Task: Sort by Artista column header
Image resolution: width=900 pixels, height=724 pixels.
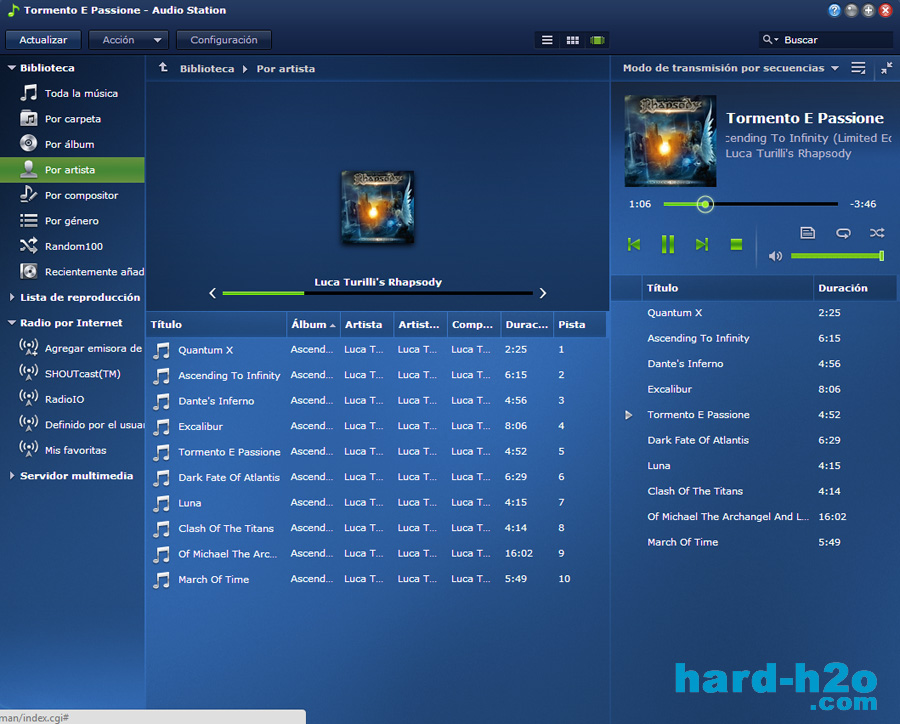Action: click(x=366, y=324)
